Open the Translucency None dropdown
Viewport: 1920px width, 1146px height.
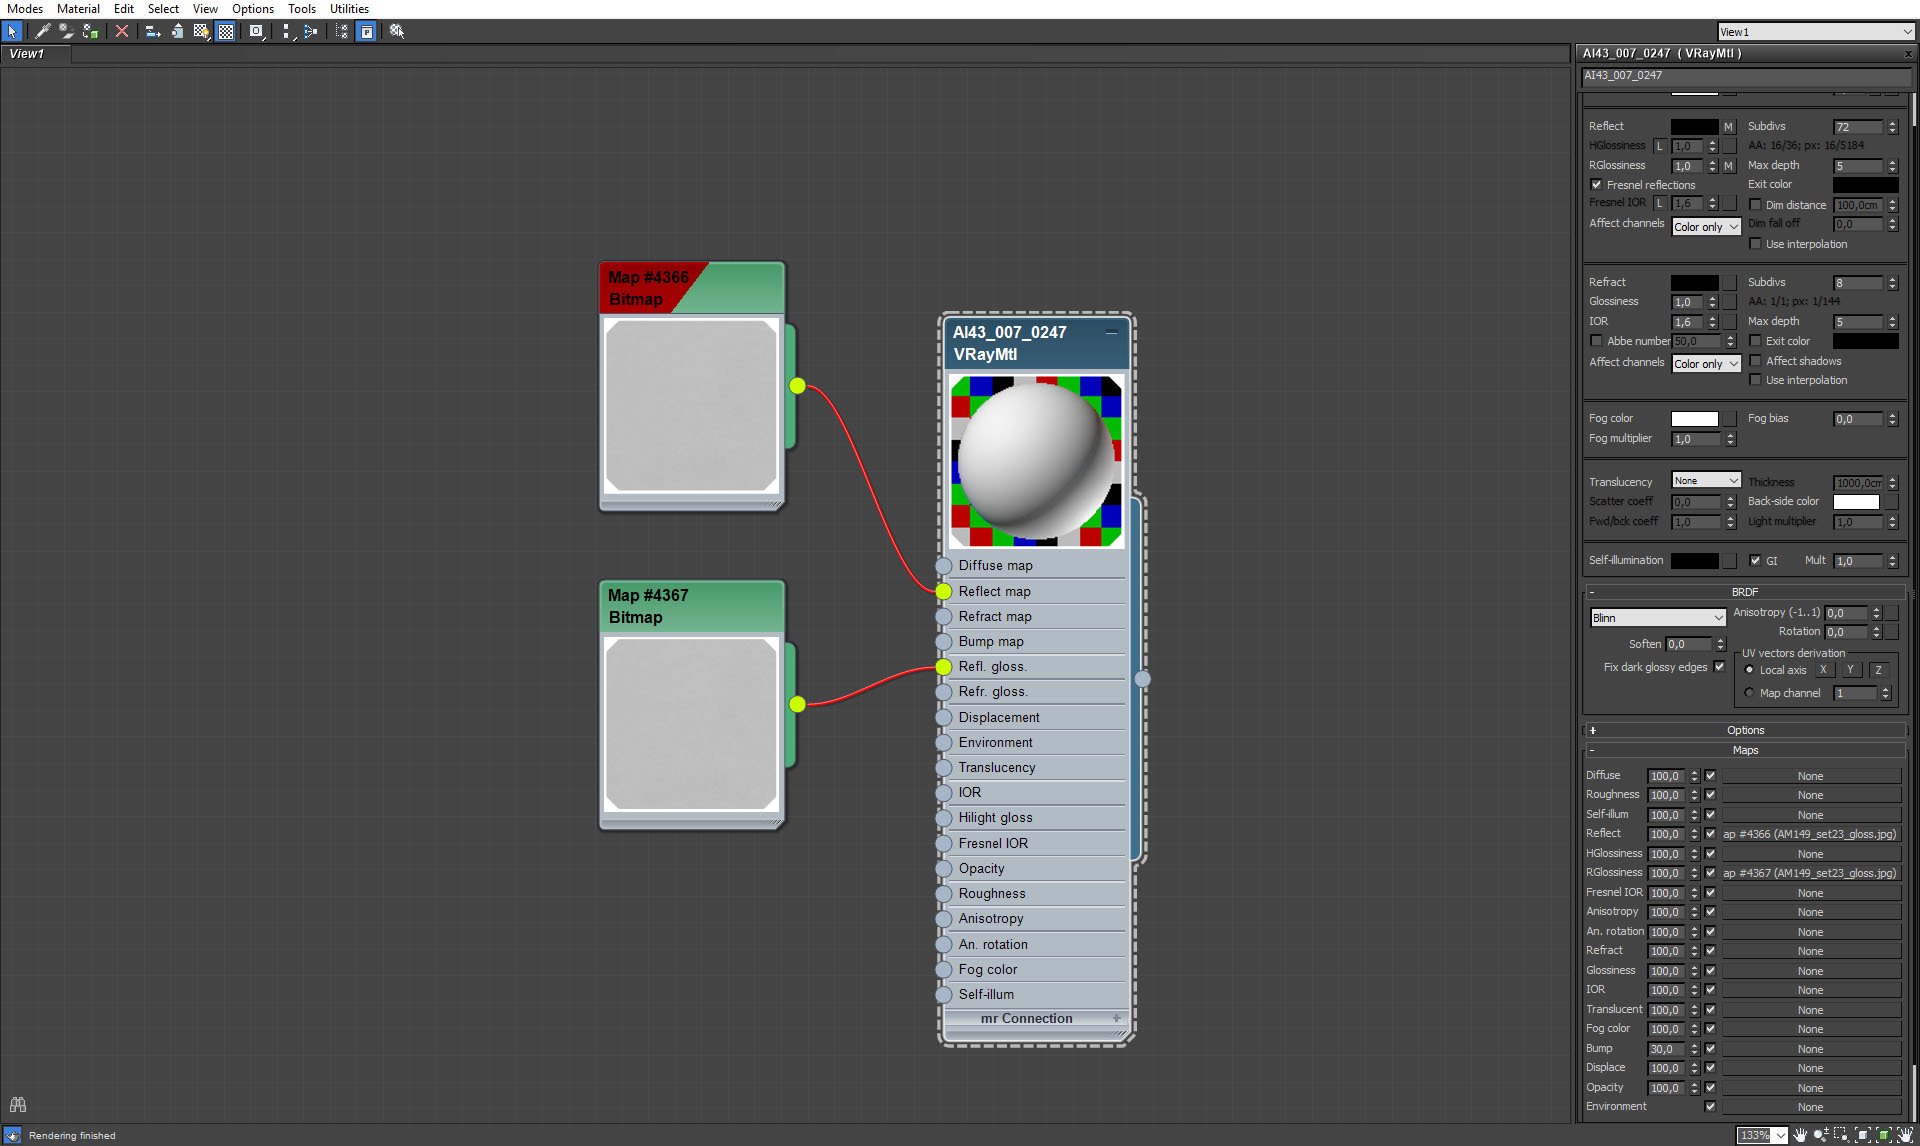point(1706,481)
